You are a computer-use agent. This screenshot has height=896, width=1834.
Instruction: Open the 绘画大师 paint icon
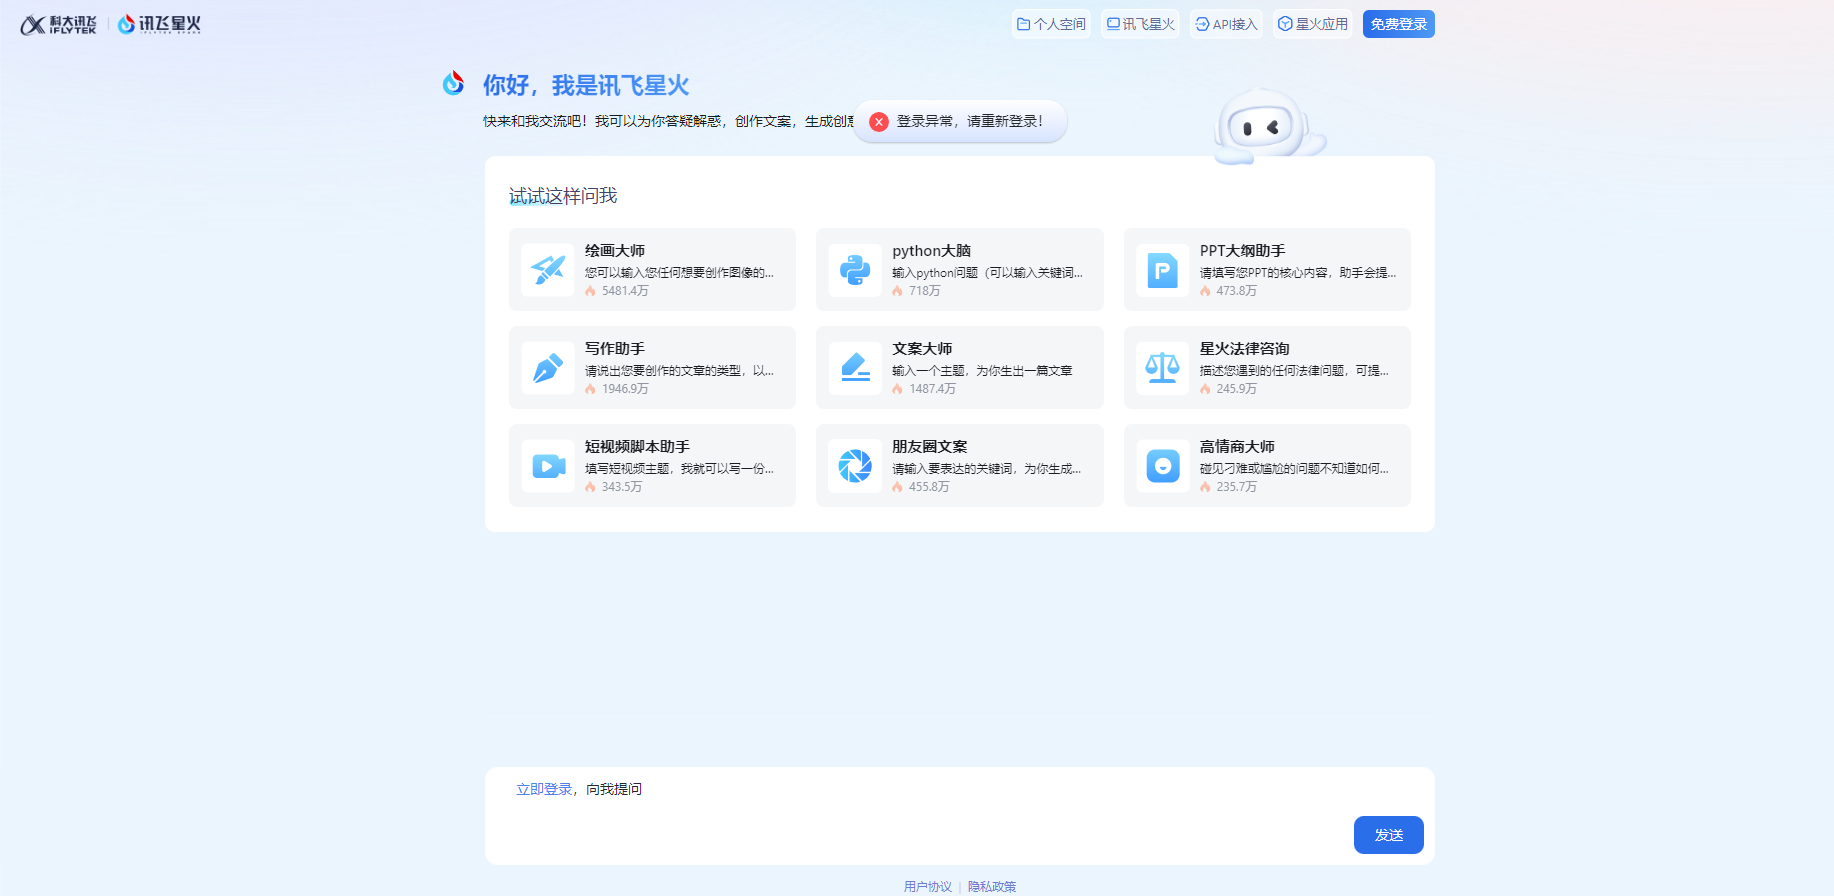548,270
